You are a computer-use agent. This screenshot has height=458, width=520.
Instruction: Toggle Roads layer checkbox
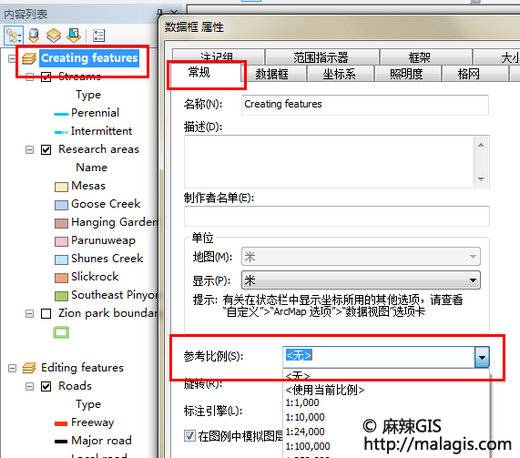pyautogui.click(x=46, y=386)
